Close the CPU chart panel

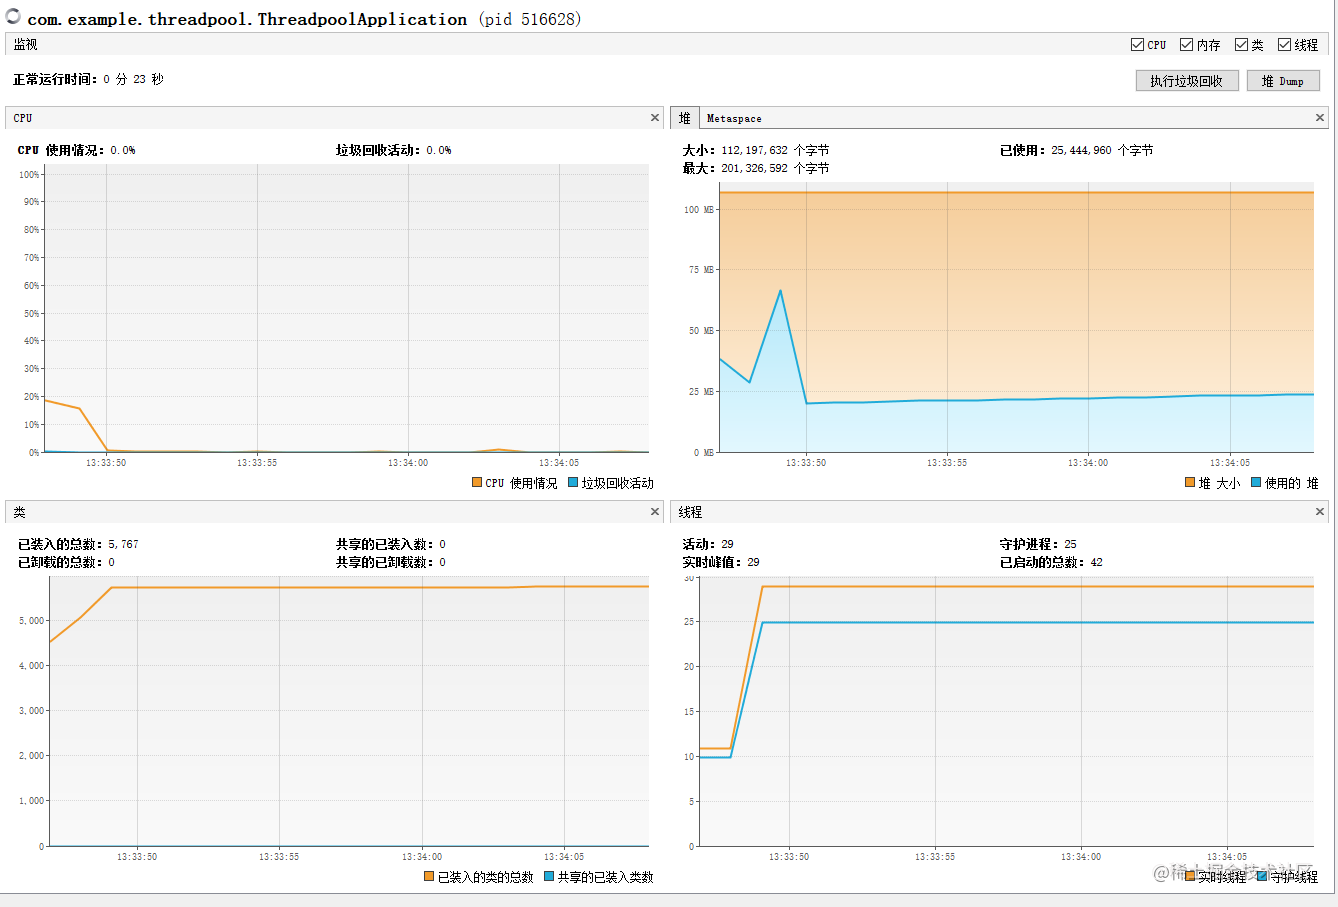pyautogui.click(x=655, y=117)
